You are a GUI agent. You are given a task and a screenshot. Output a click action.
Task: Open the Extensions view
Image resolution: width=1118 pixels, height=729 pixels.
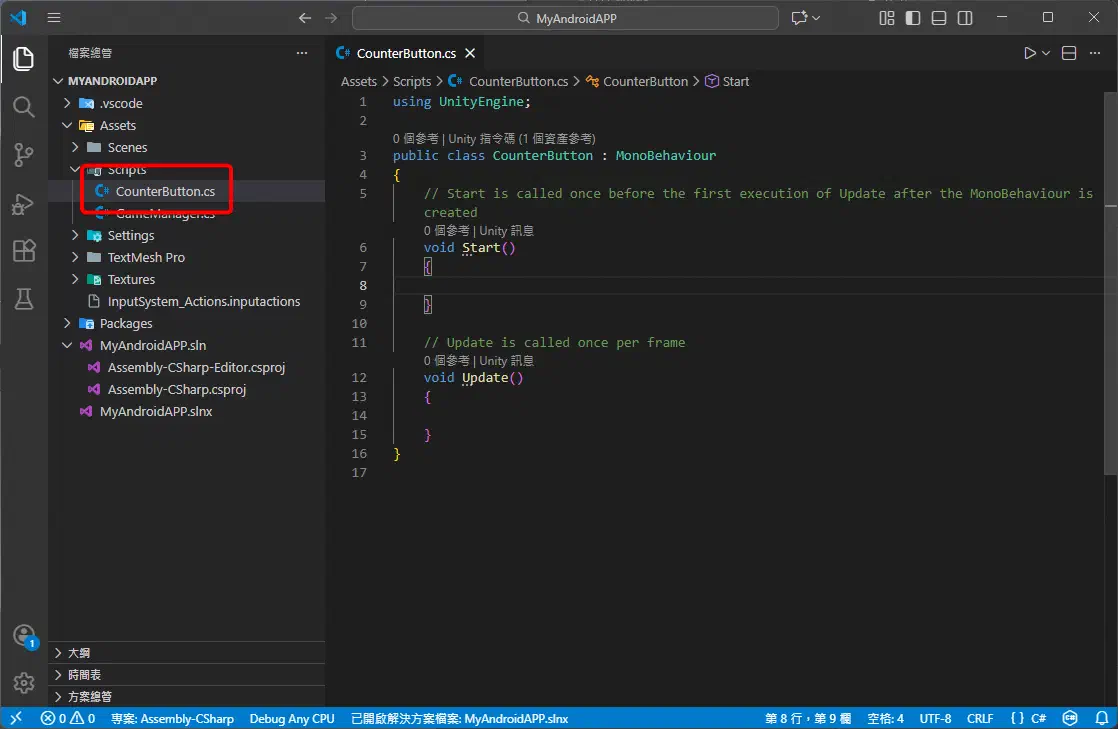(23, 251)
